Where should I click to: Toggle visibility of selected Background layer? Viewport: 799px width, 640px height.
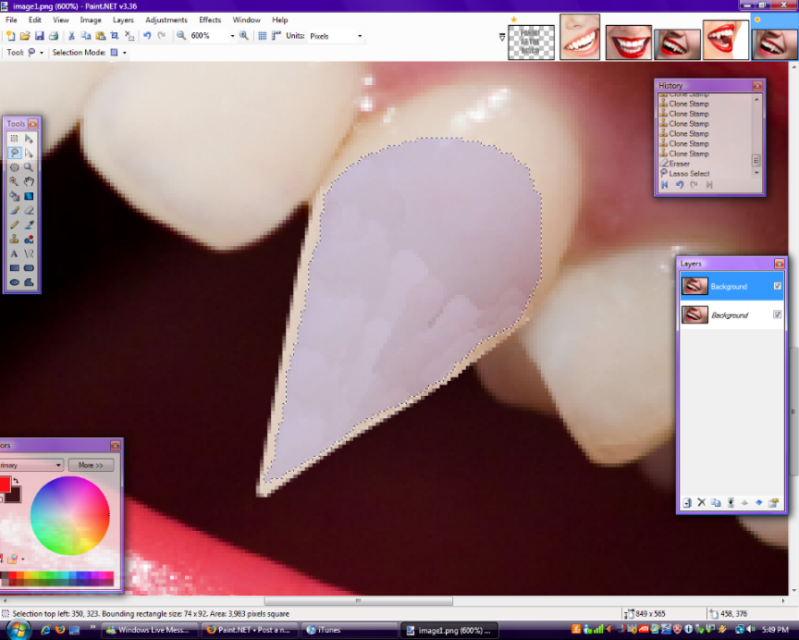click(777, 286)
